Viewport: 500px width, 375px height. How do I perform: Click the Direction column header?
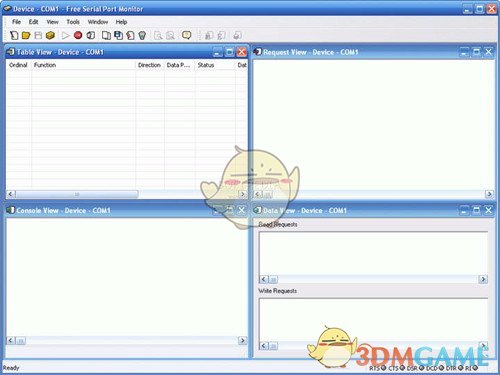150,65
